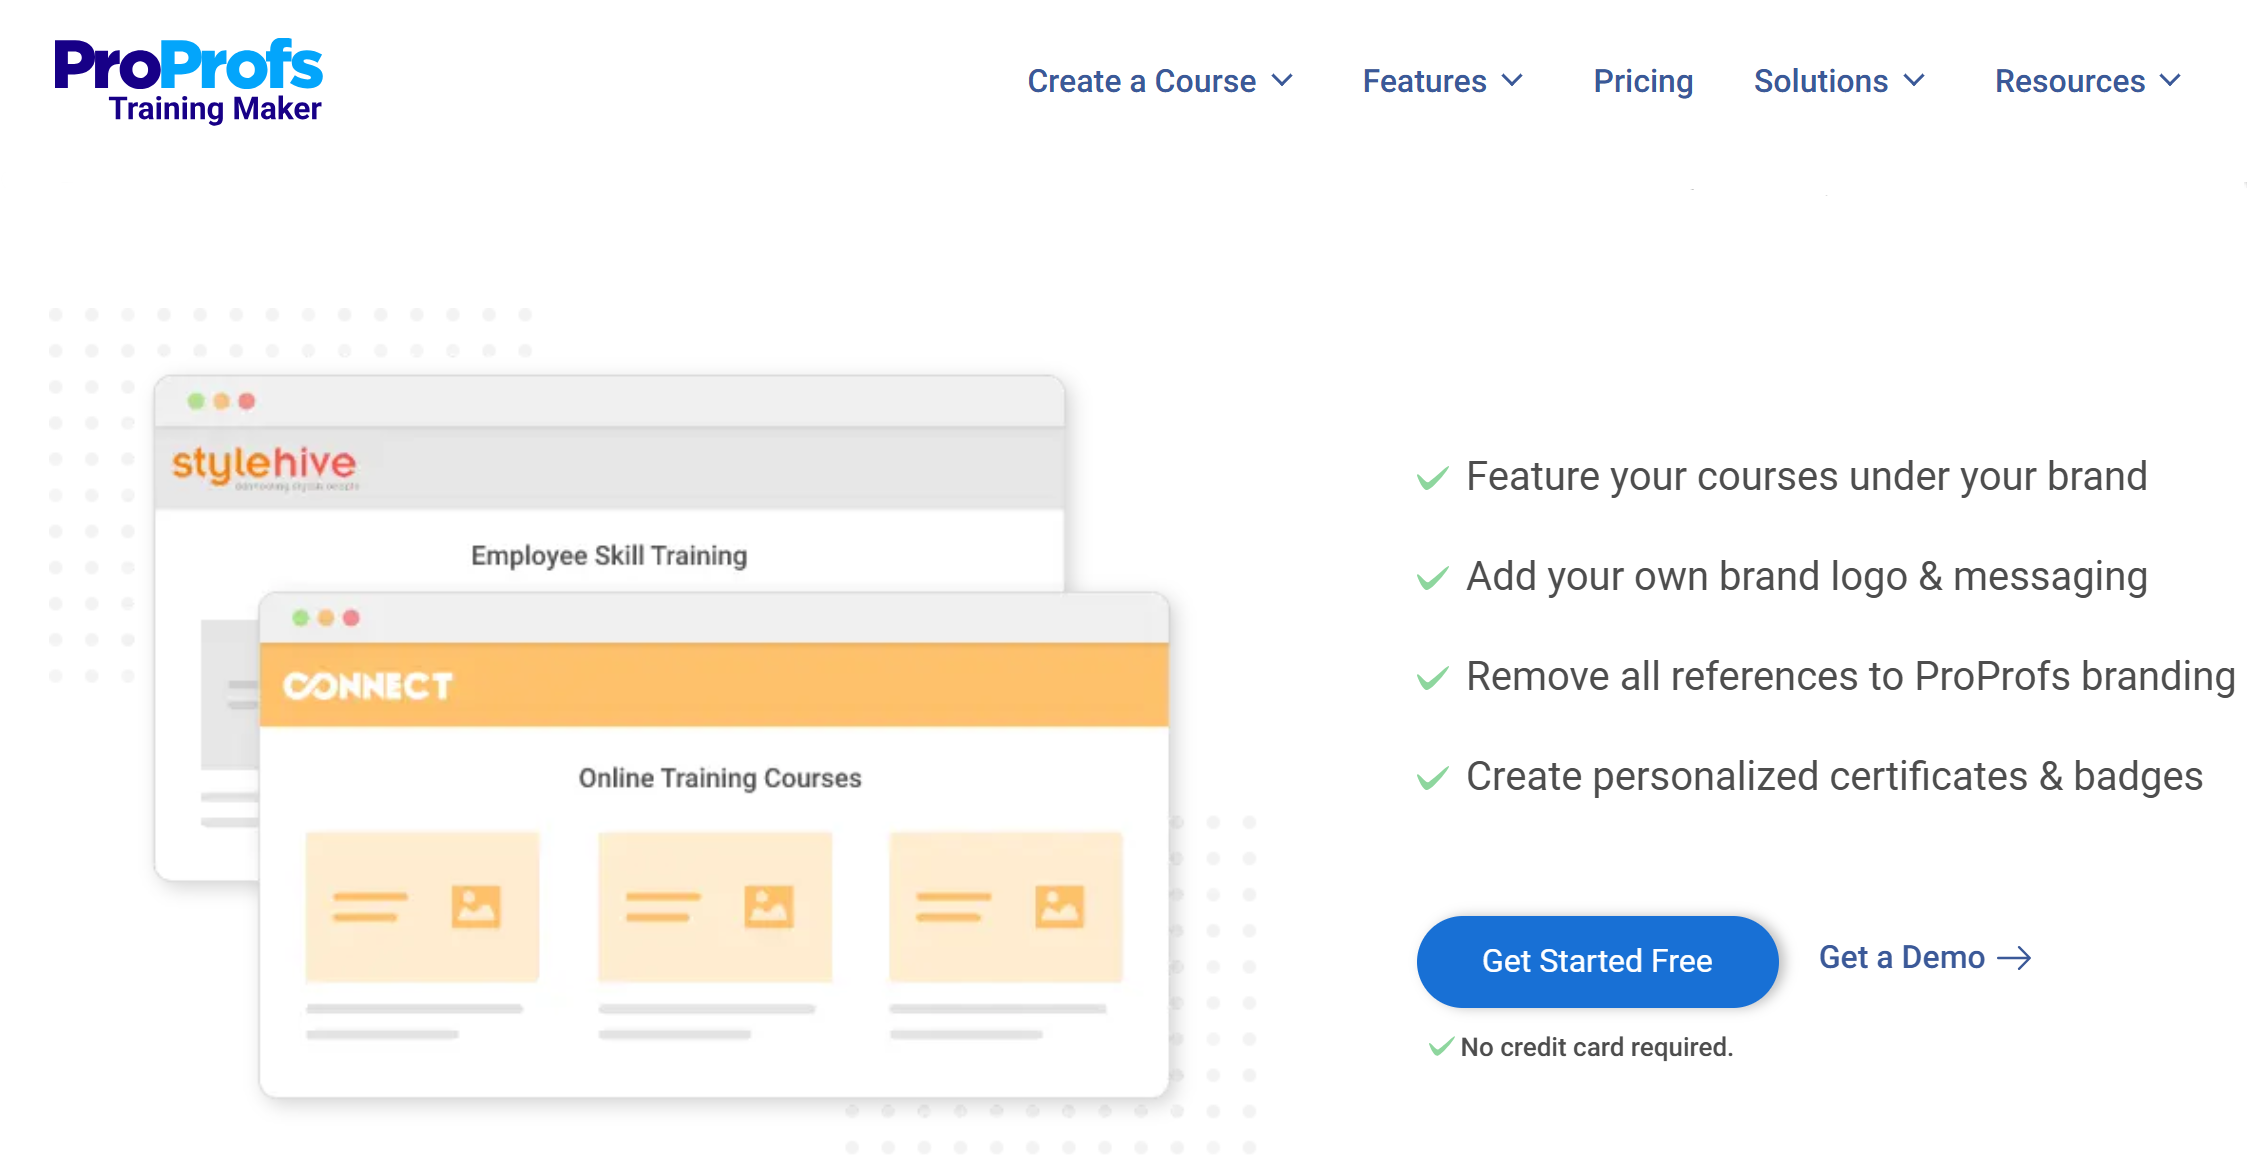Click the arrow icon beside Get a Demo
2247x1159 pixels.
click(x=2014, y=958)
